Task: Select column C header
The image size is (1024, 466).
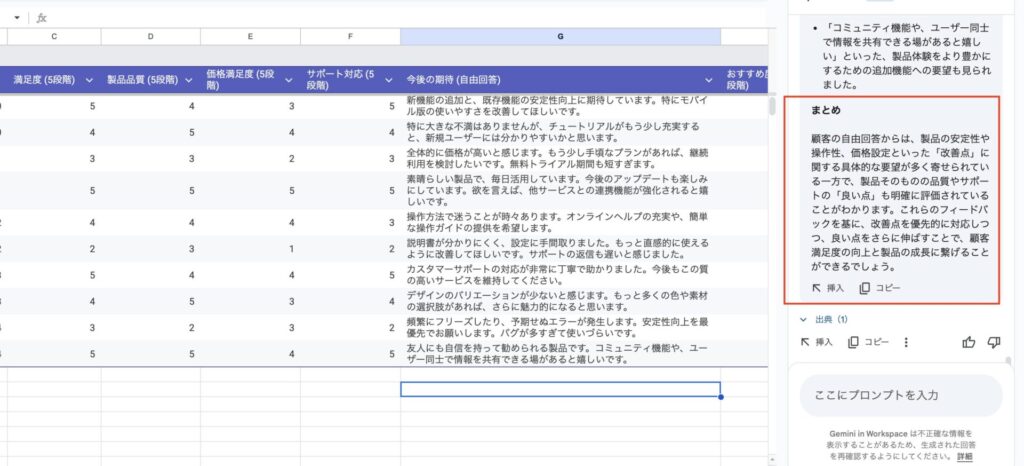Action: (x=54, y=37)
